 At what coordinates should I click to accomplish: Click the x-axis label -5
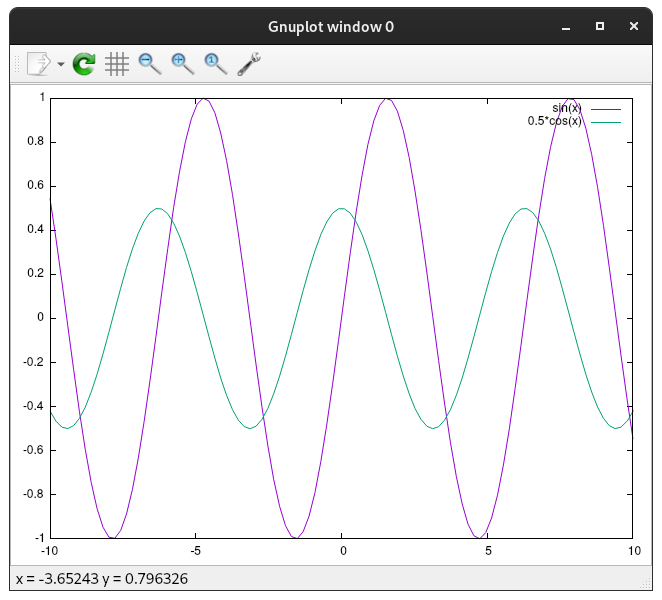tap(195, 551)
